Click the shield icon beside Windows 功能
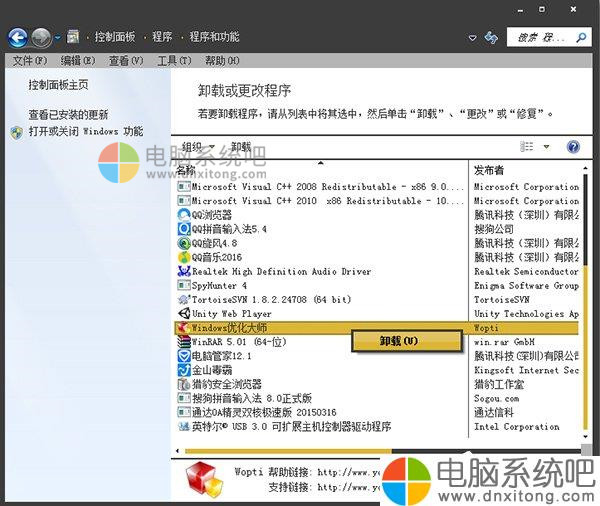 tap(17, 132)
